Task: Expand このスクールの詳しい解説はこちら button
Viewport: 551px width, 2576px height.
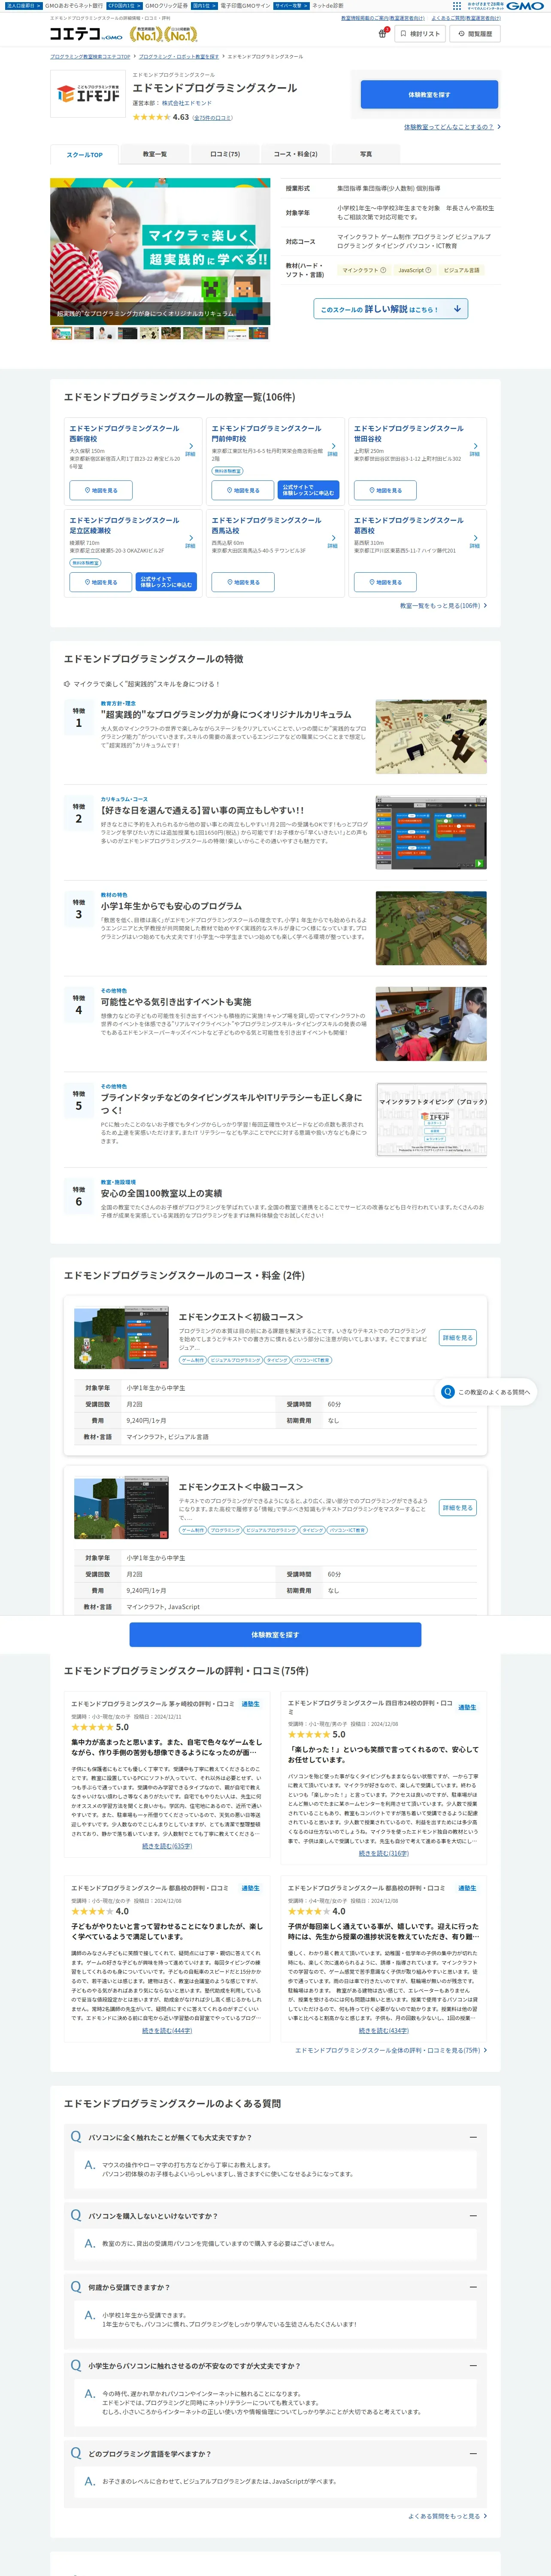Action: [x=391, y=309]
